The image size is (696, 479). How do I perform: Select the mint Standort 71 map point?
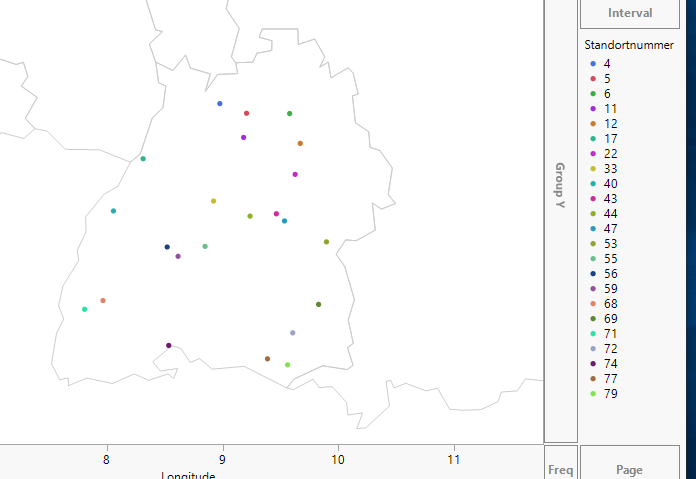[85, 309]
